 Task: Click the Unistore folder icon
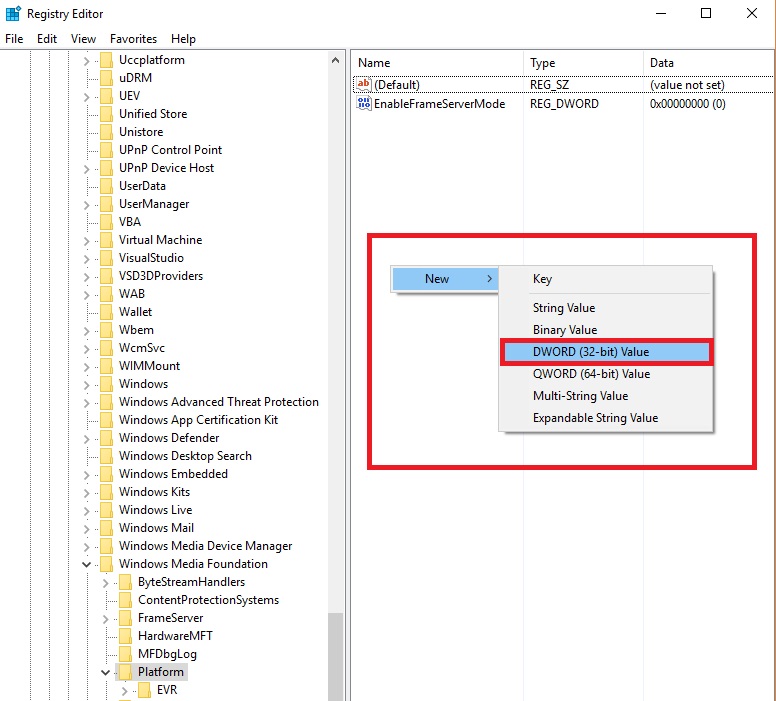click(x=106, y=132)
